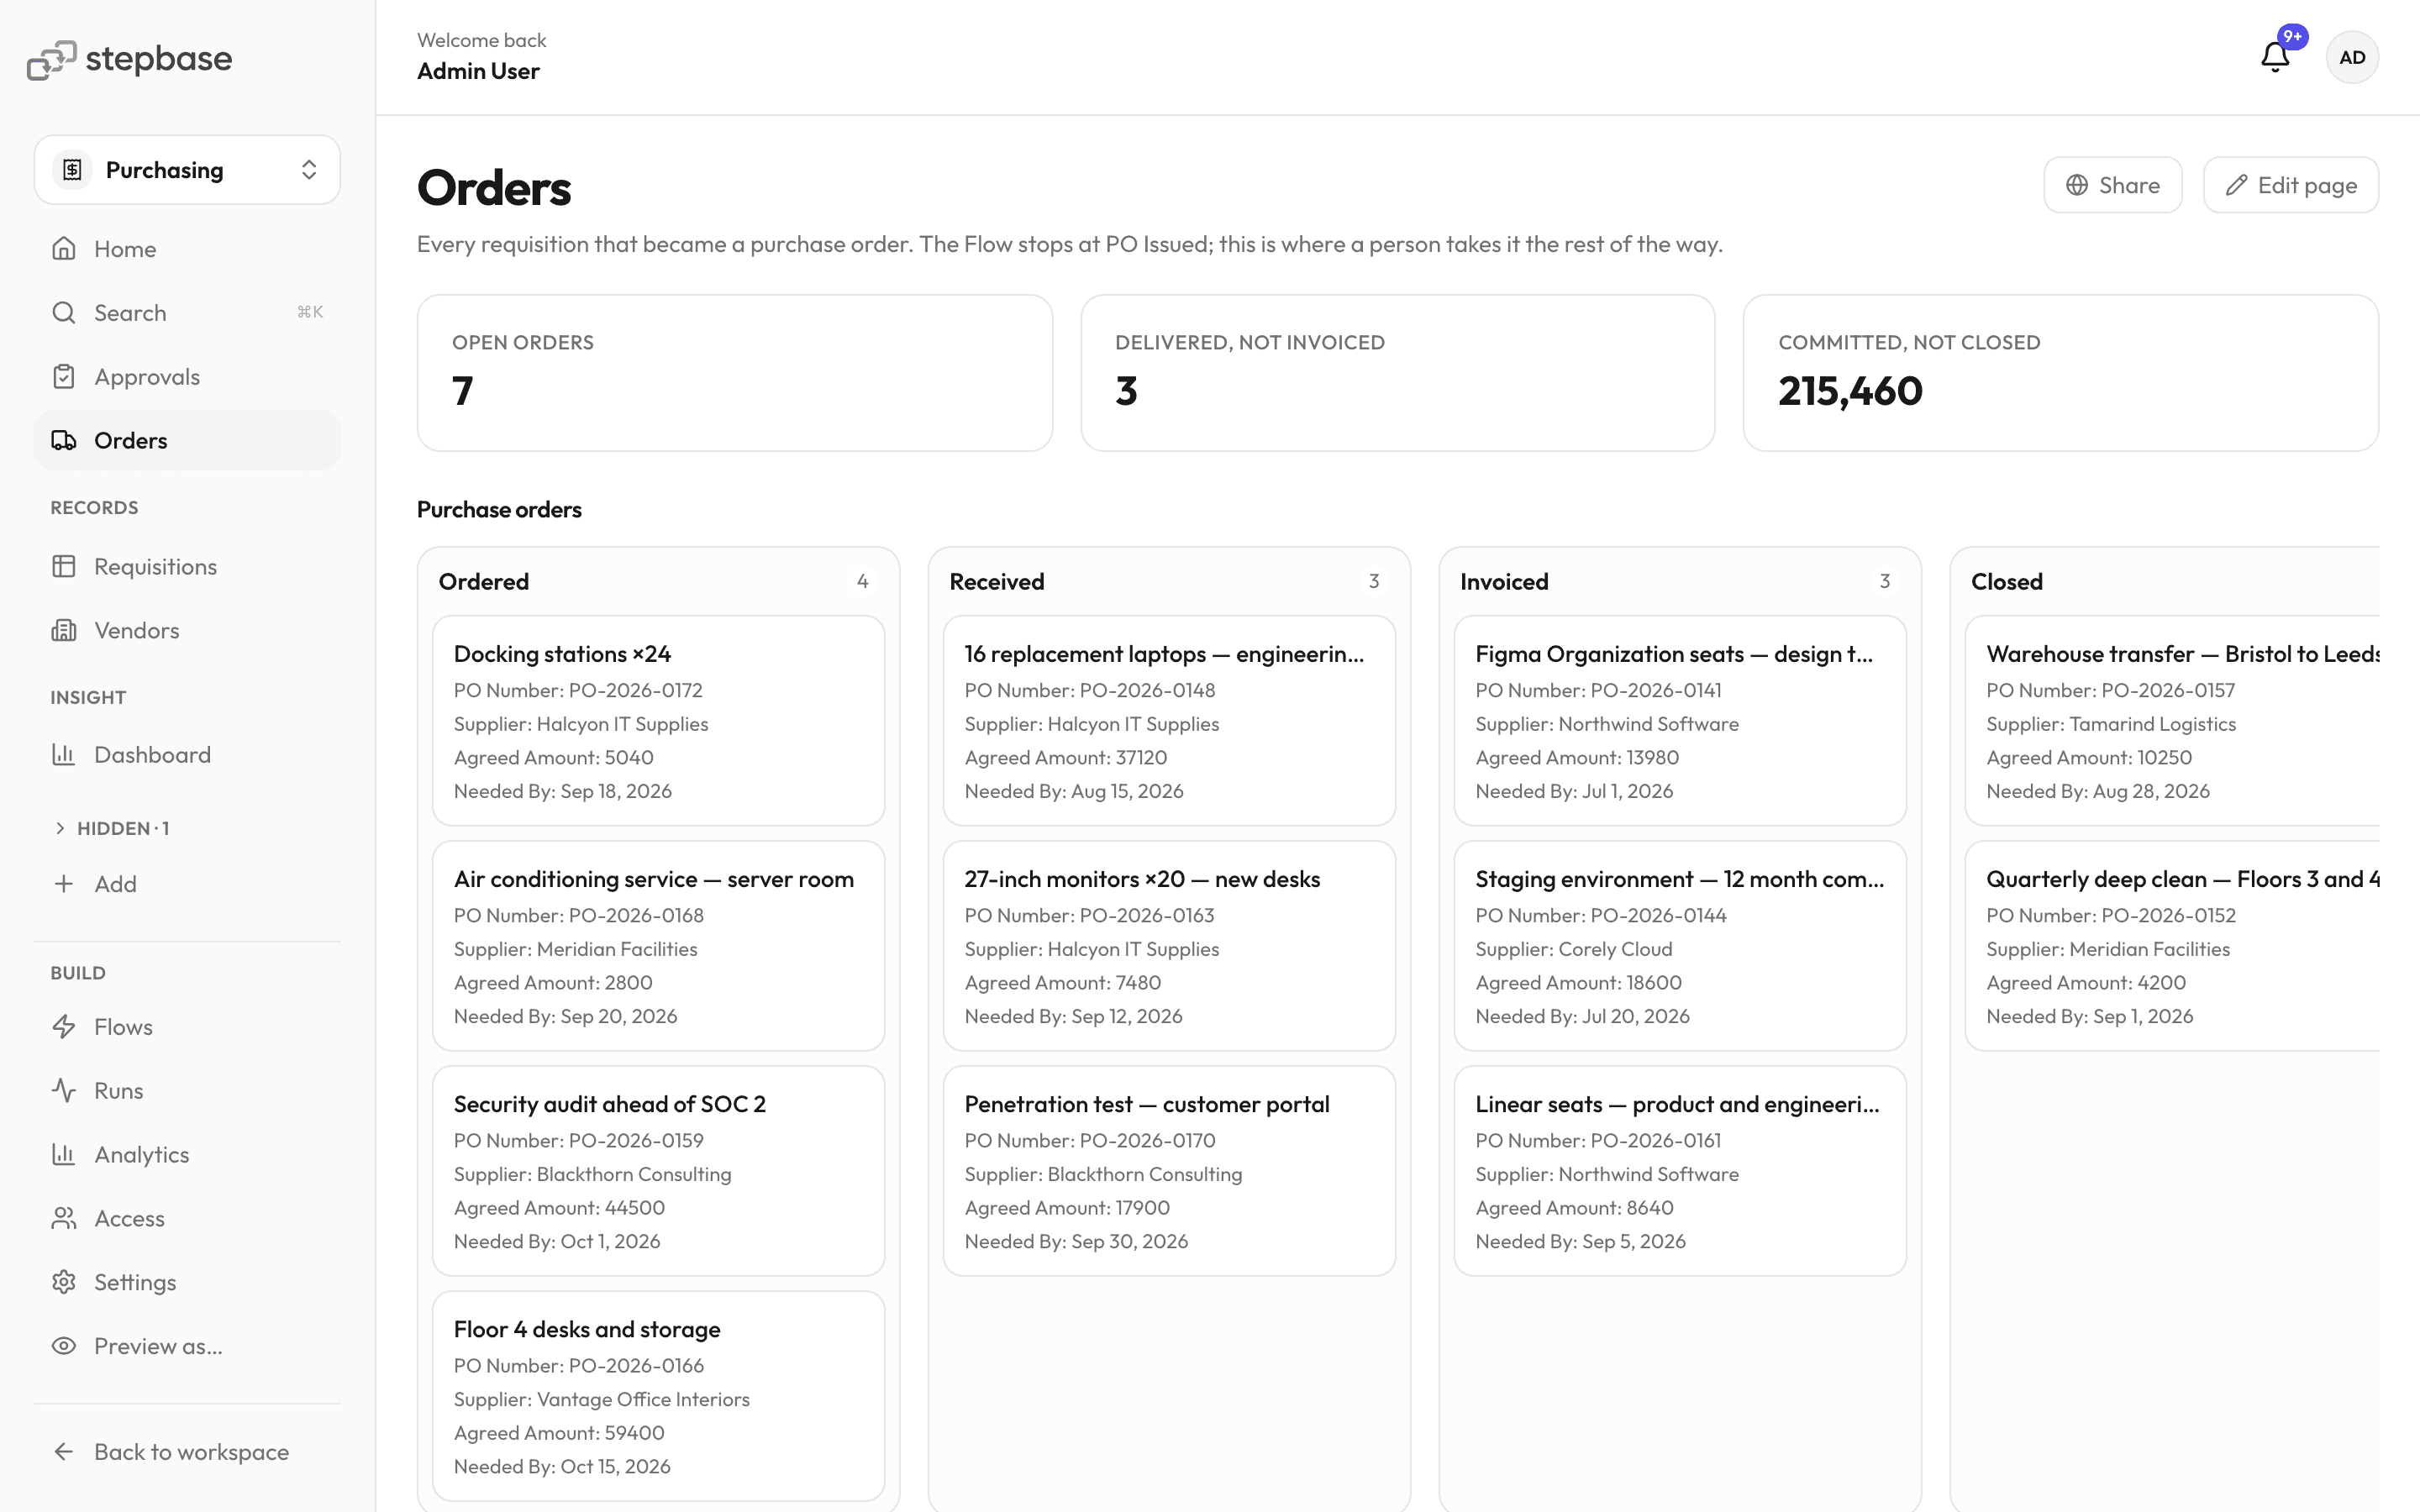Open Requisitions records page
The width and height of the screenshot is (2420, 1512).
coord(187,566)
